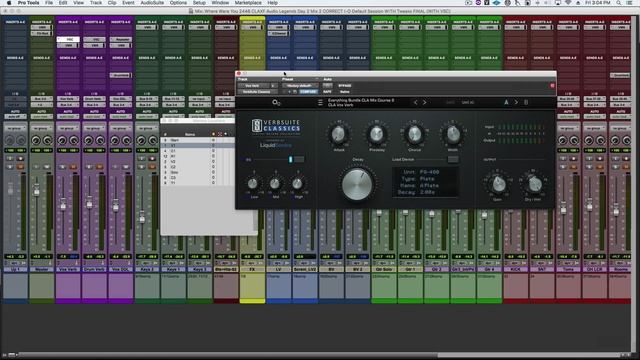
Task: Click the Low EQ knob
Action: pos(253,184)
